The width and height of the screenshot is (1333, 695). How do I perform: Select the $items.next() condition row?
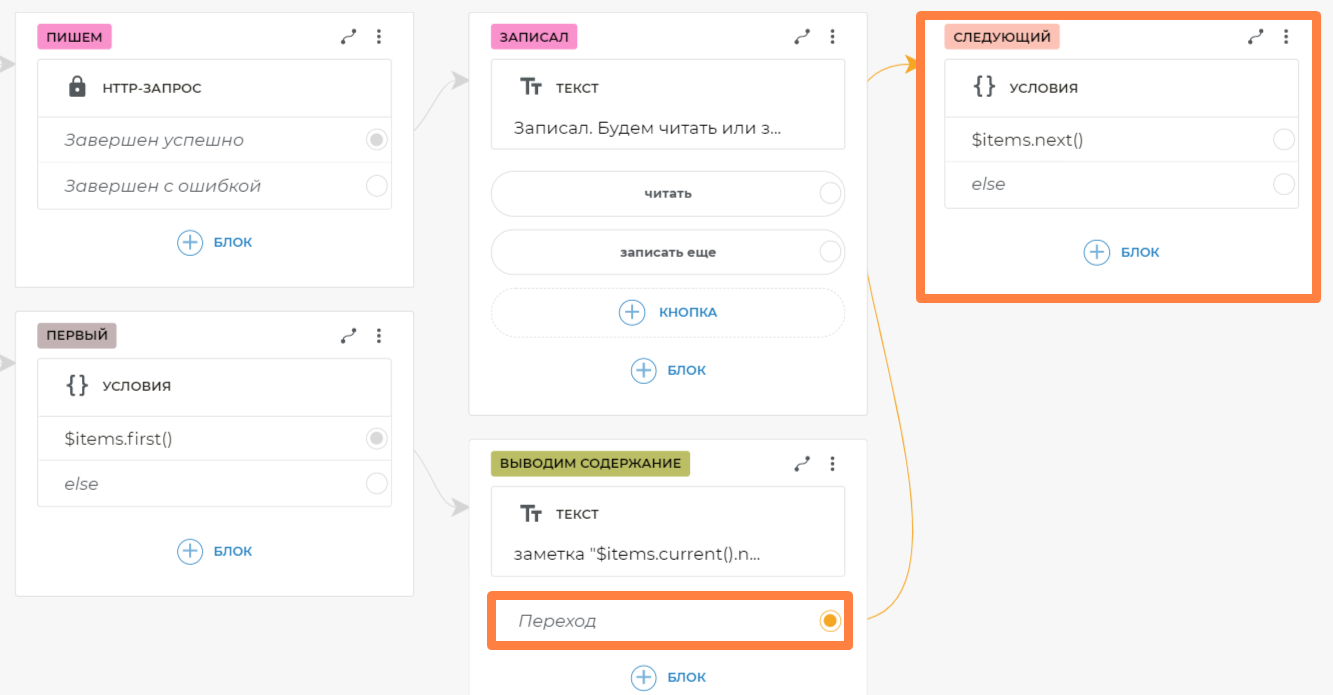(1100, 140)
